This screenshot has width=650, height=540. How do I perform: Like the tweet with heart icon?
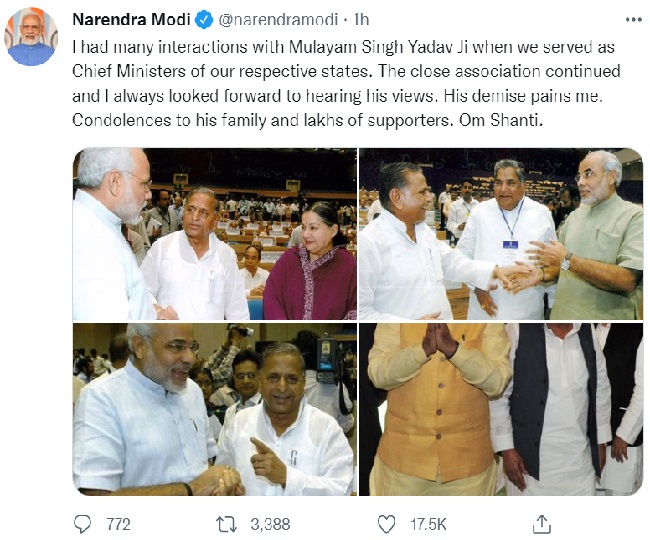coord(388,523)
